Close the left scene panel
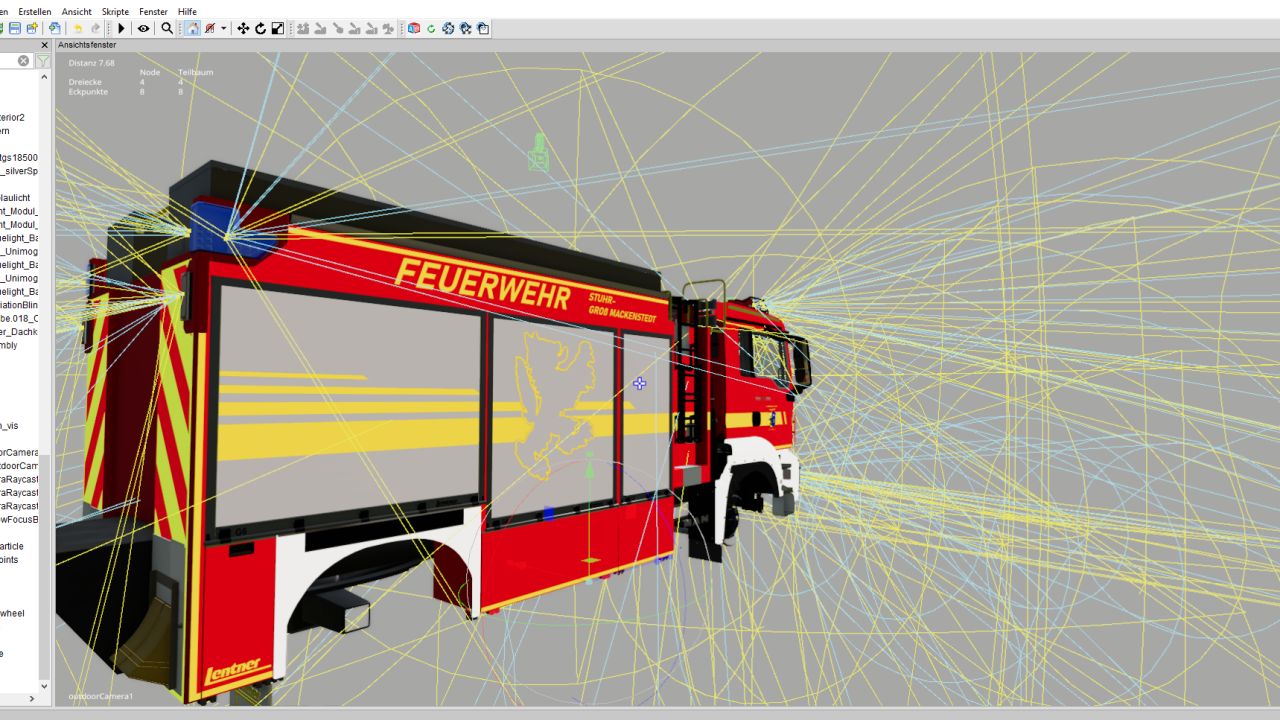Viewport: 1280px width, 720px height. (44, 45)
